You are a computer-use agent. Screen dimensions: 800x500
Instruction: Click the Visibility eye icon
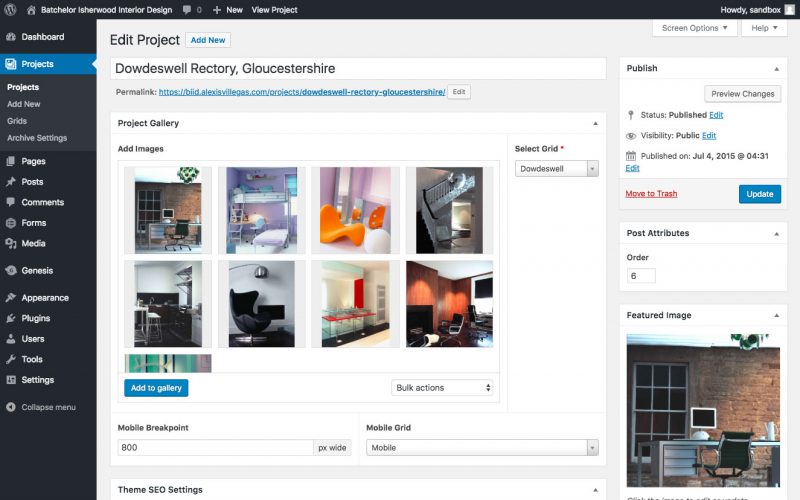[631, 136]
